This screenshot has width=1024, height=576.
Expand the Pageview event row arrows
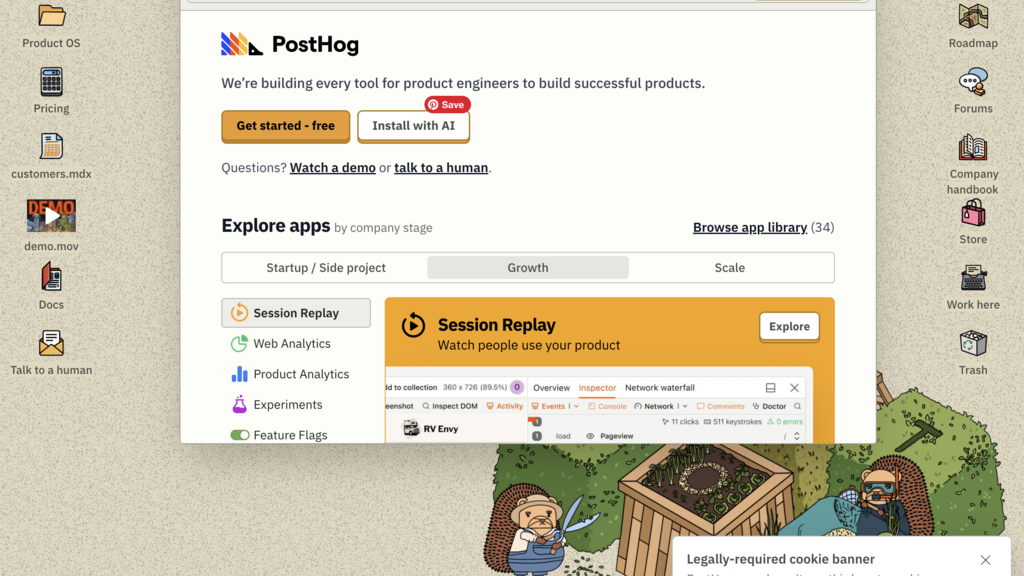pyautogui.click(x=797, y=436)
